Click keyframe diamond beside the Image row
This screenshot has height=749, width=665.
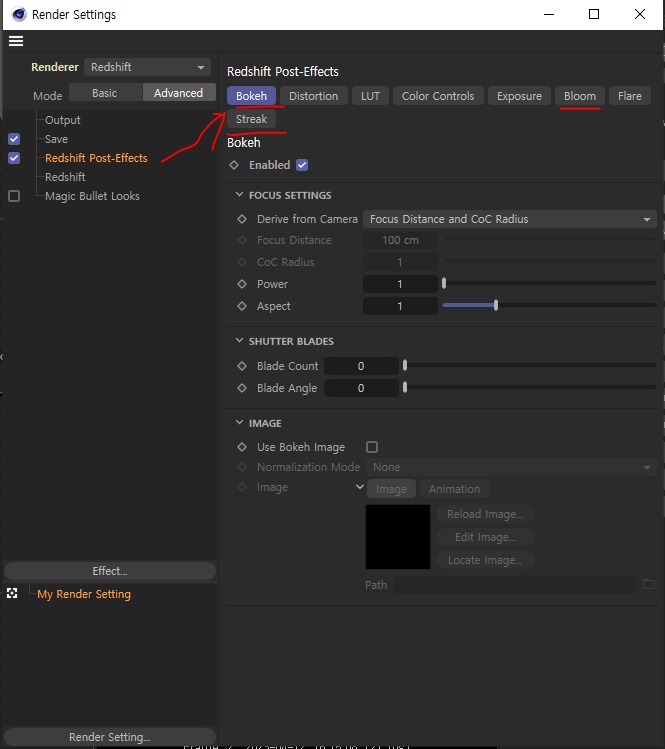click(242, 487)
